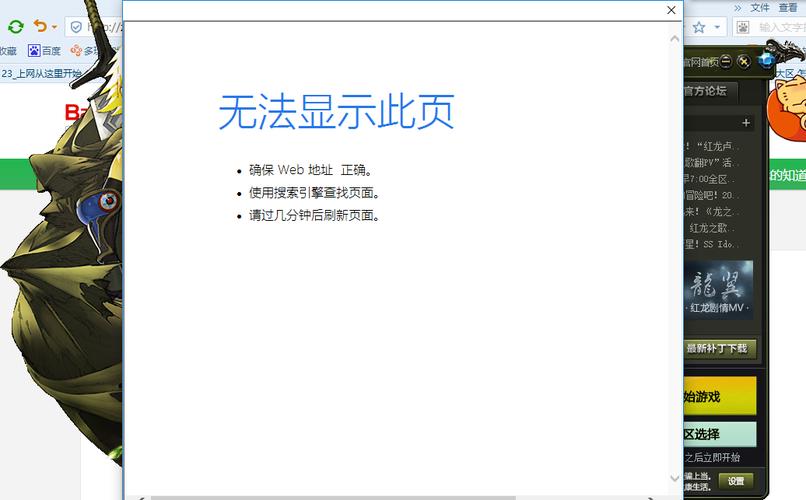
Task: Click the 最新补丁下载 button
Action: coord(720,349)
